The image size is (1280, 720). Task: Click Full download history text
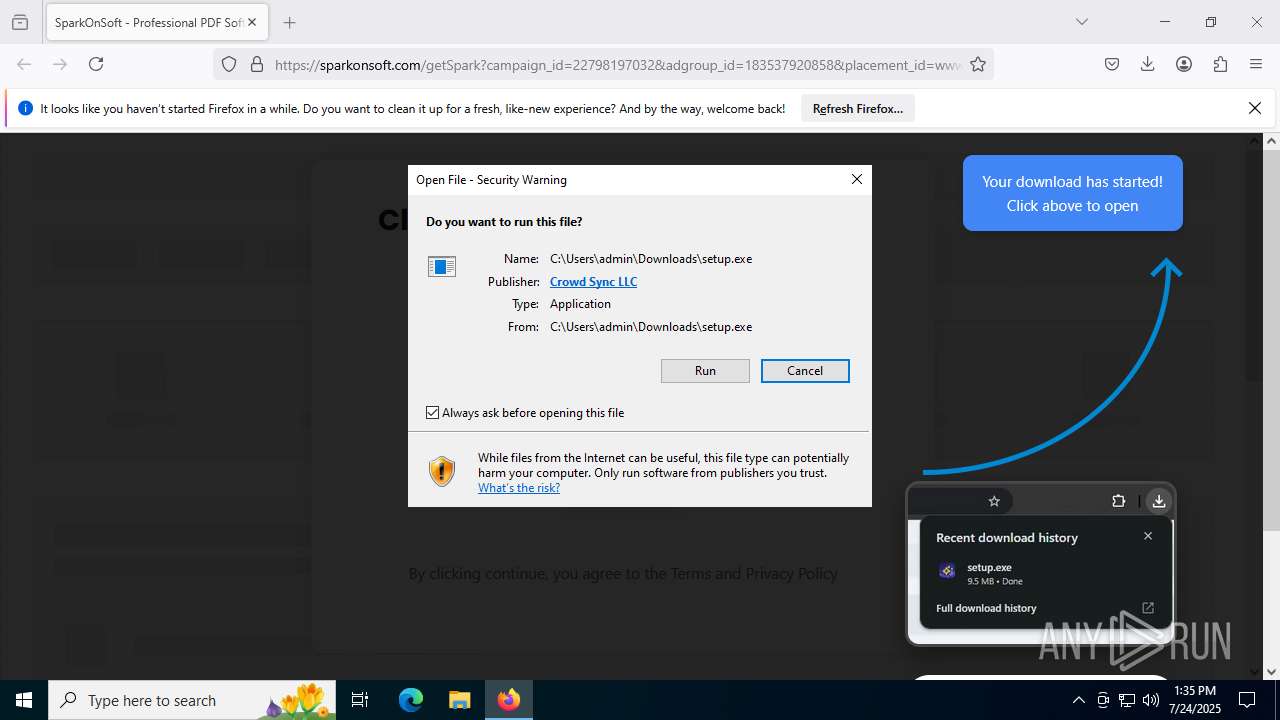coord(986,608)
